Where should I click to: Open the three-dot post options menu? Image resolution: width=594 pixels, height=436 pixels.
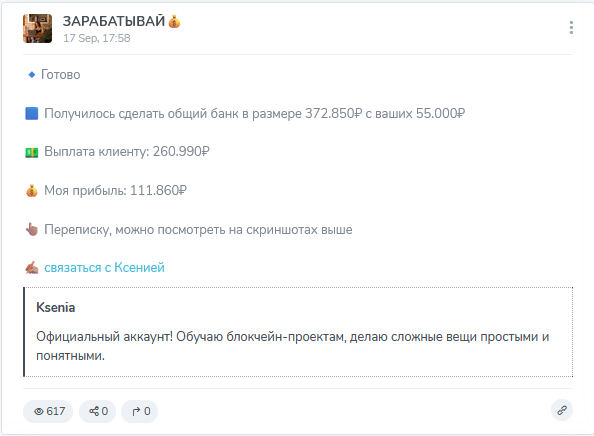pos(571,28)
